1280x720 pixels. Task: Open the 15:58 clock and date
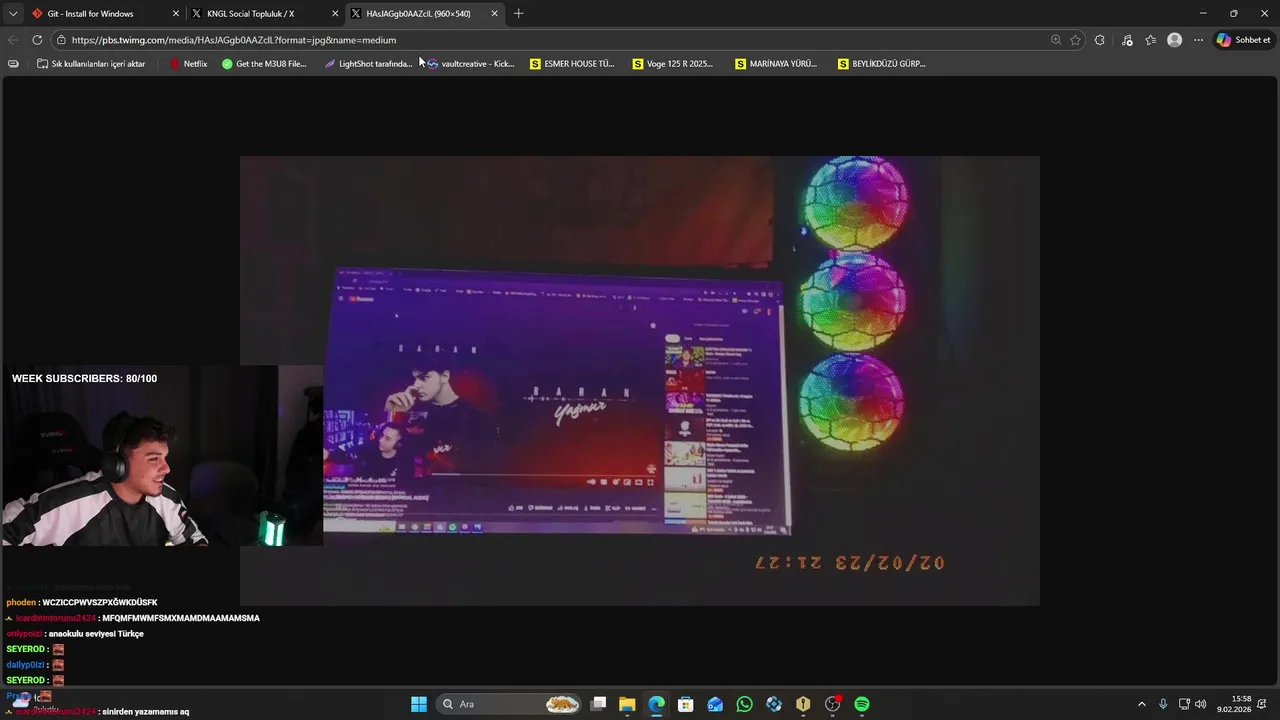(x=1234, y=704)
